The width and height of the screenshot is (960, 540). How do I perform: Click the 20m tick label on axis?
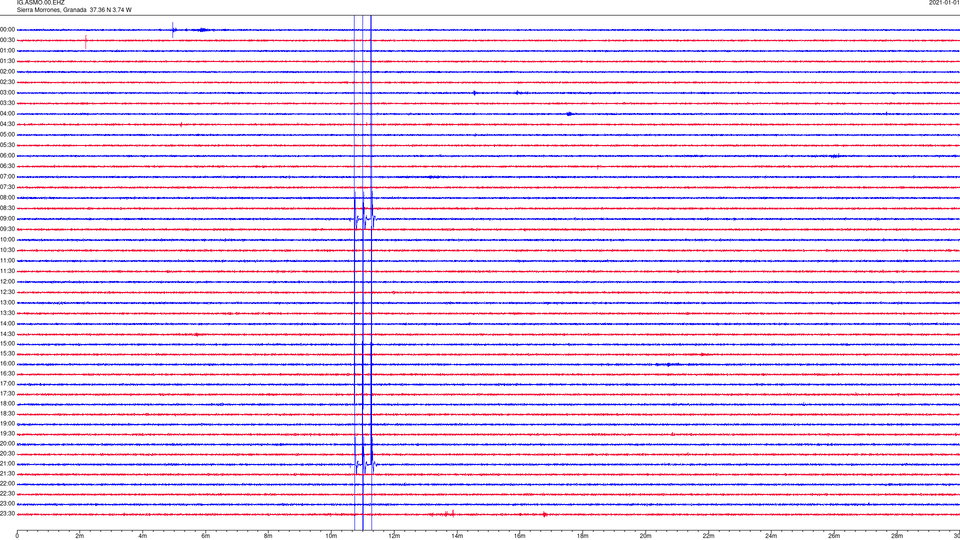click(645, 536)
